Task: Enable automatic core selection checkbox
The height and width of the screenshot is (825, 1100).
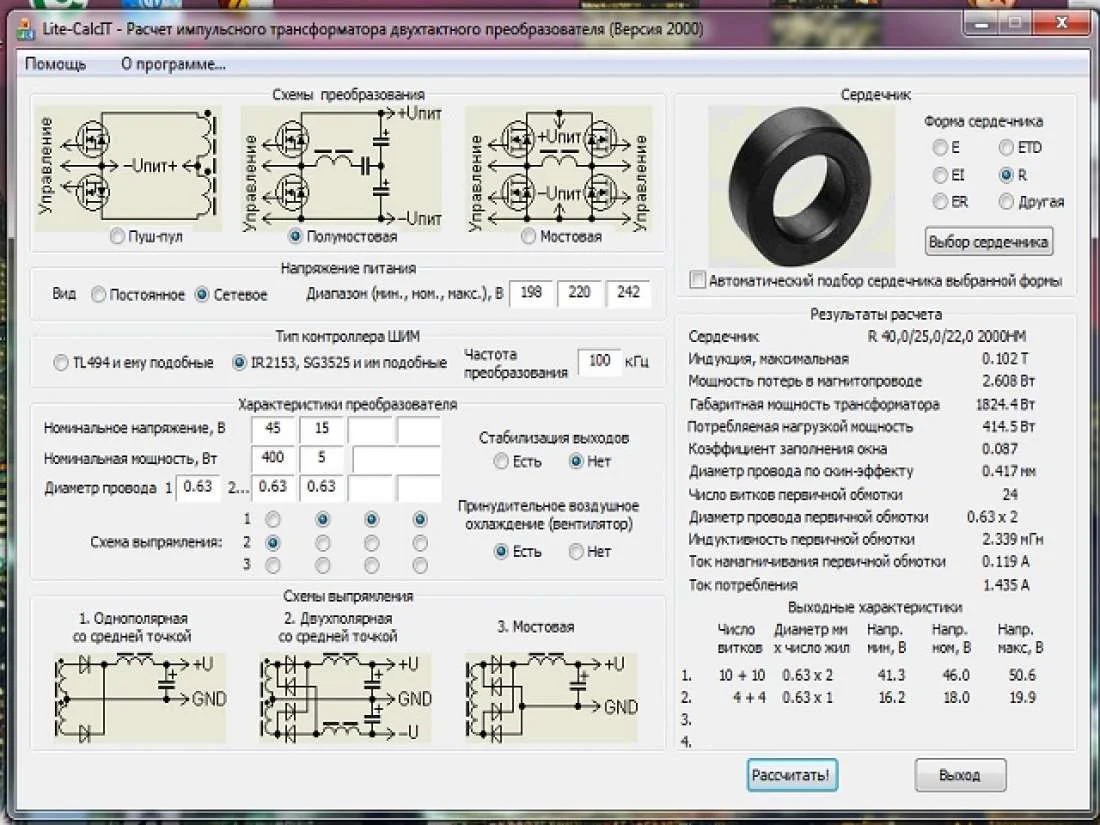Action: coord(697,280)
